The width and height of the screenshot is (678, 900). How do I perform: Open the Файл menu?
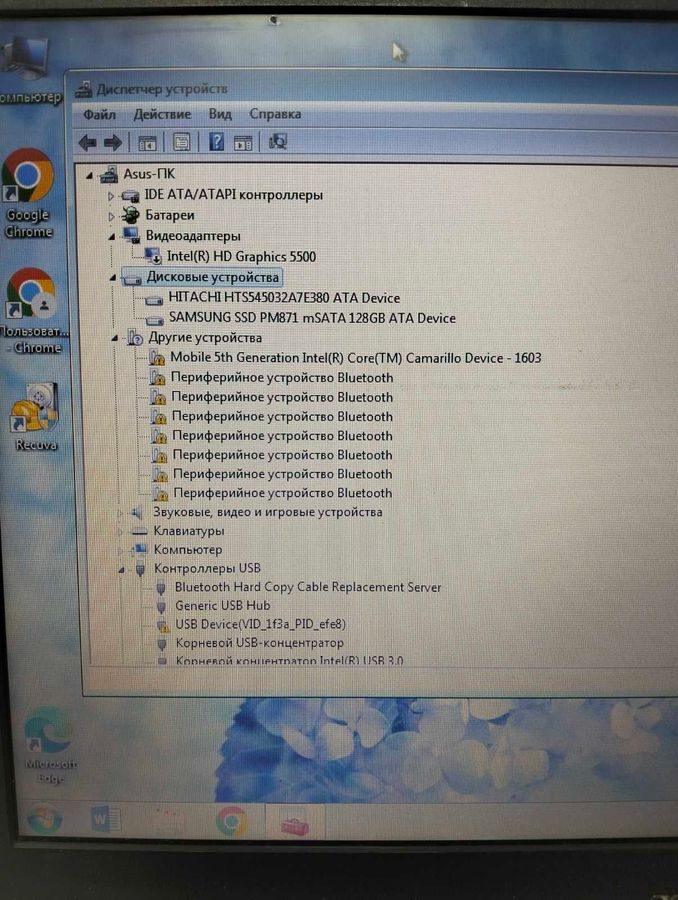pos(100,114)
